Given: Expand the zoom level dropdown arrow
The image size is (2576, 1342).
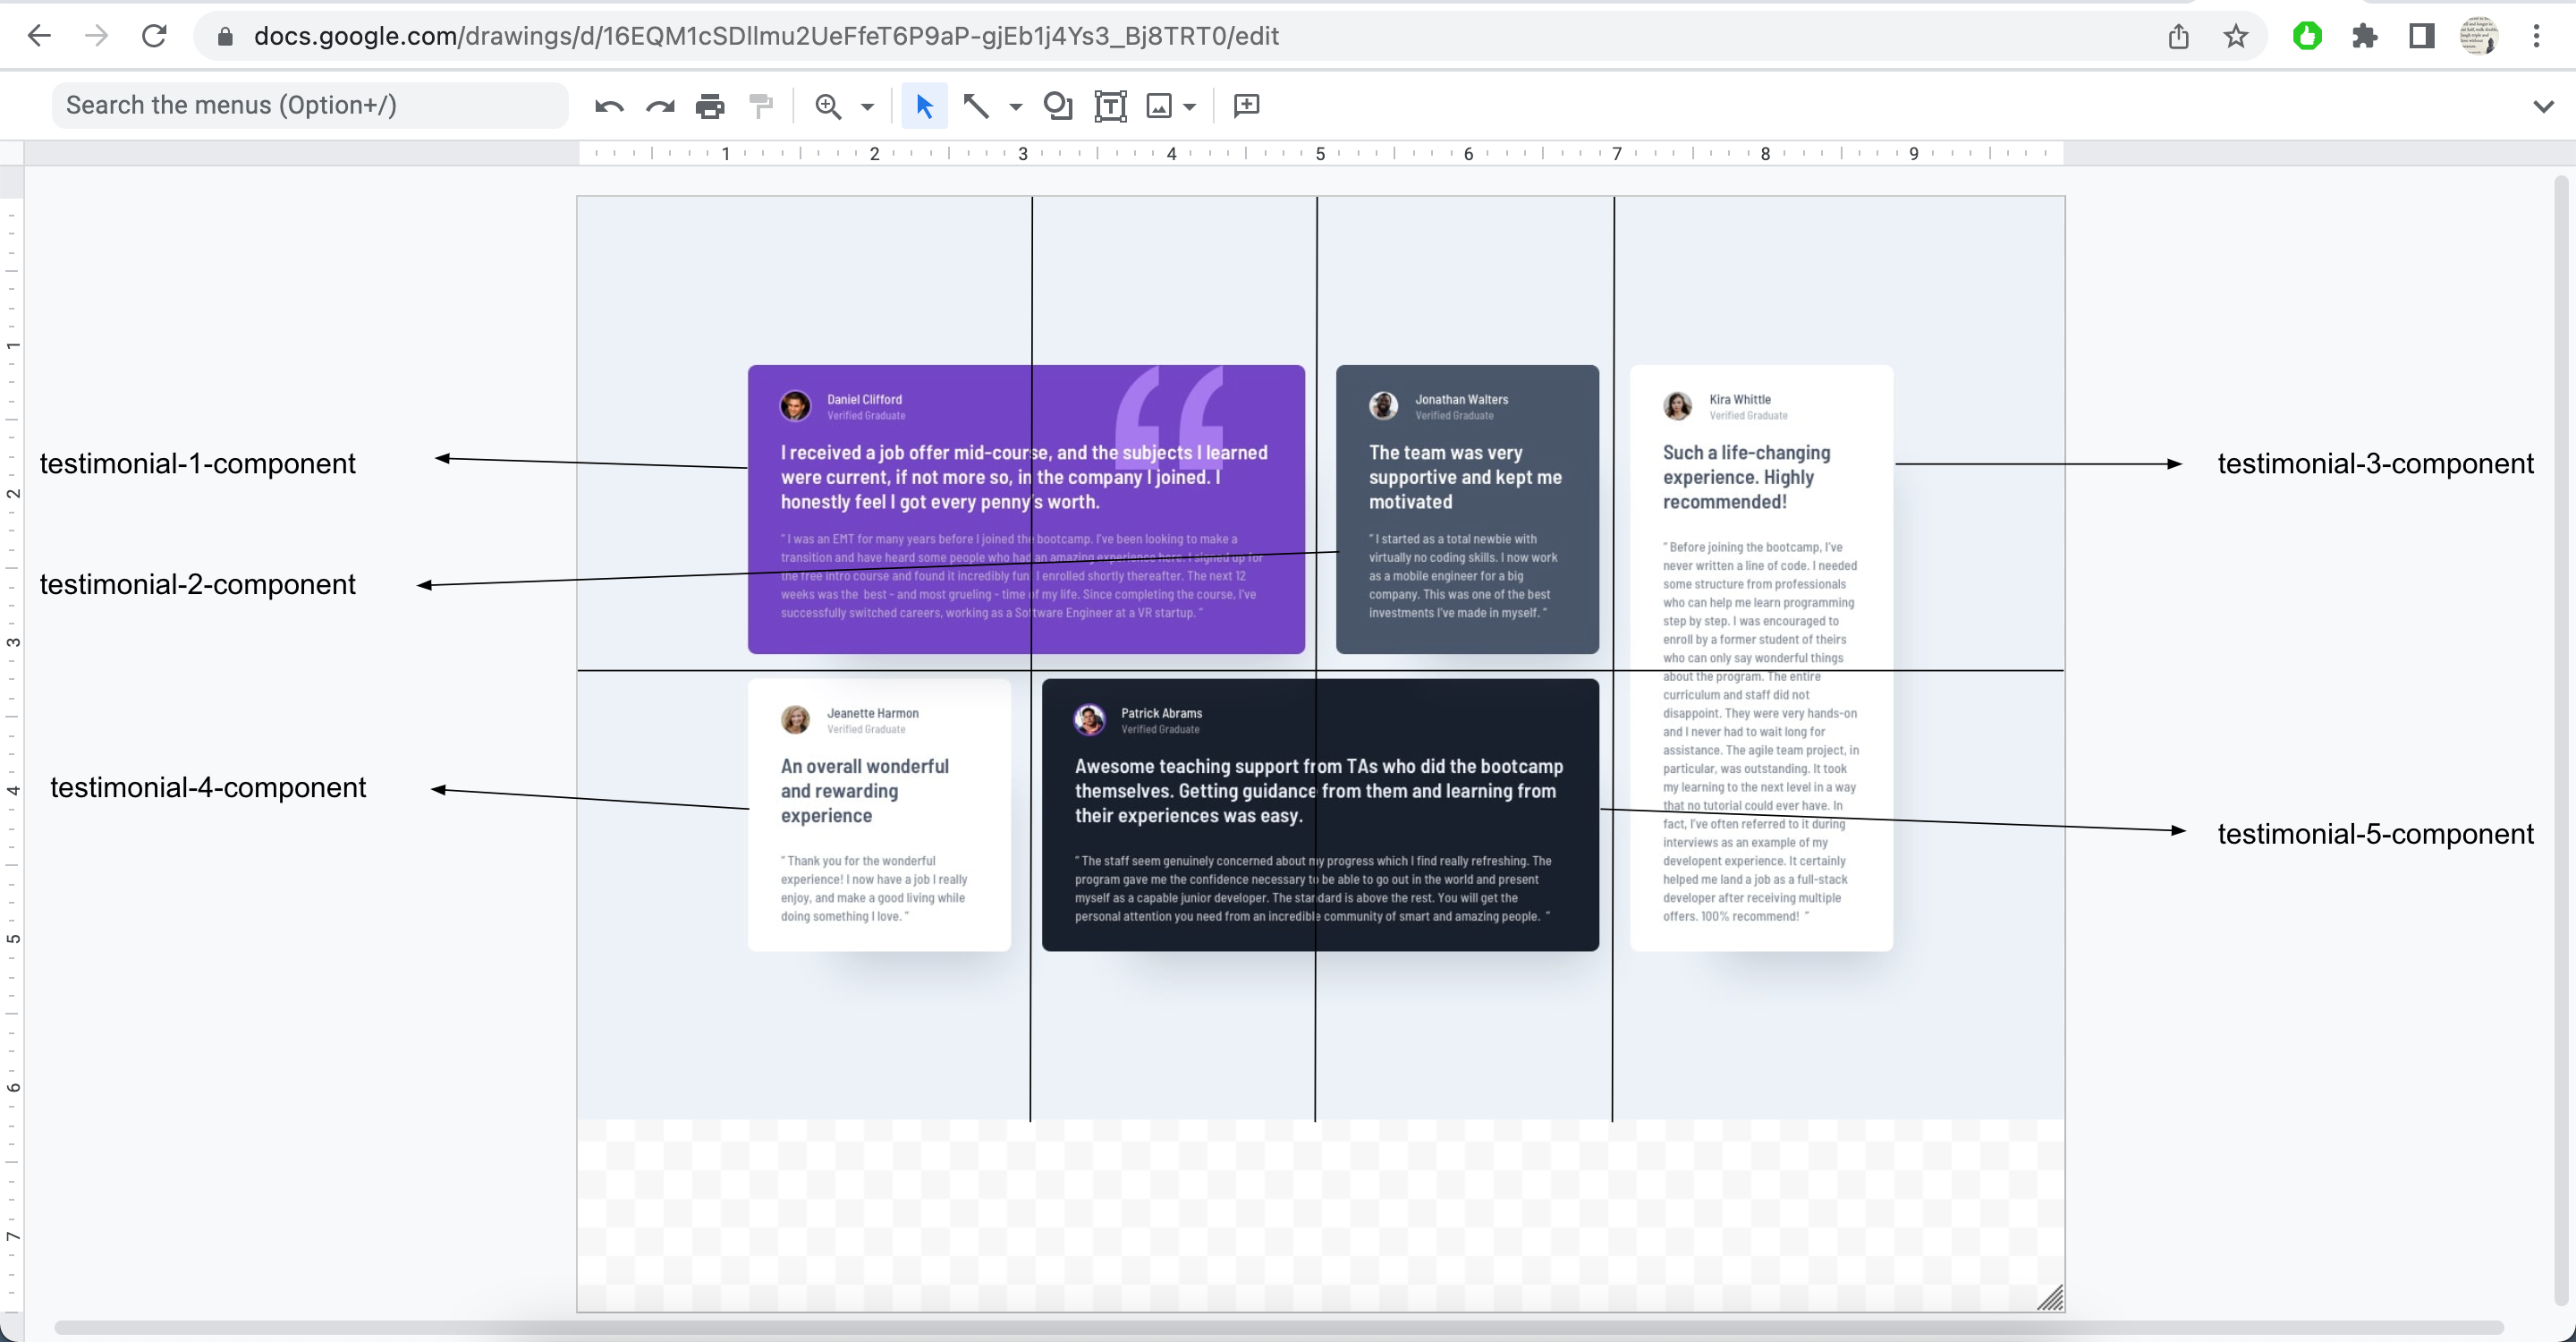Looking at the screenshot, I should [x=867, y=107].
